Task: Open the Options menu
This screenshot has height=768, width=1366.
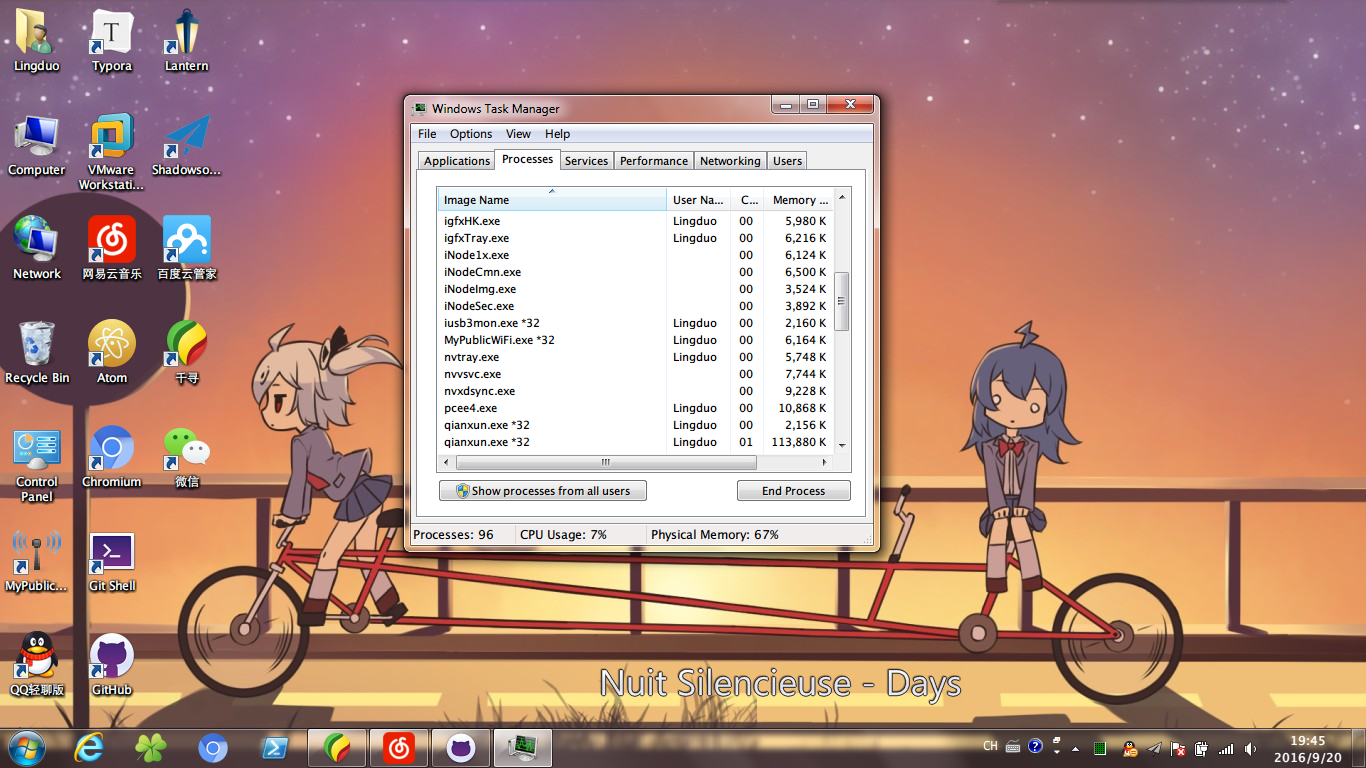Action: [471, 134]
